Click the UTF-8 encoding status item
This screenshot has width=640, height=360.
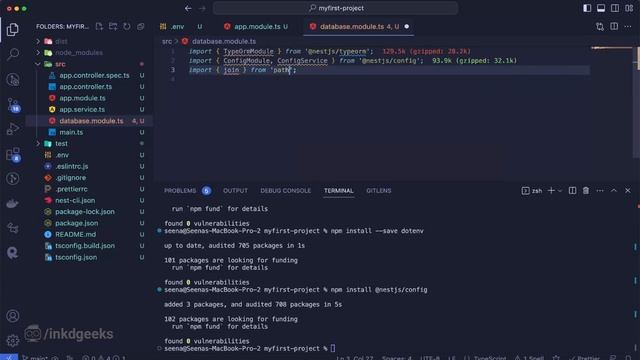[x=429, y=358]
